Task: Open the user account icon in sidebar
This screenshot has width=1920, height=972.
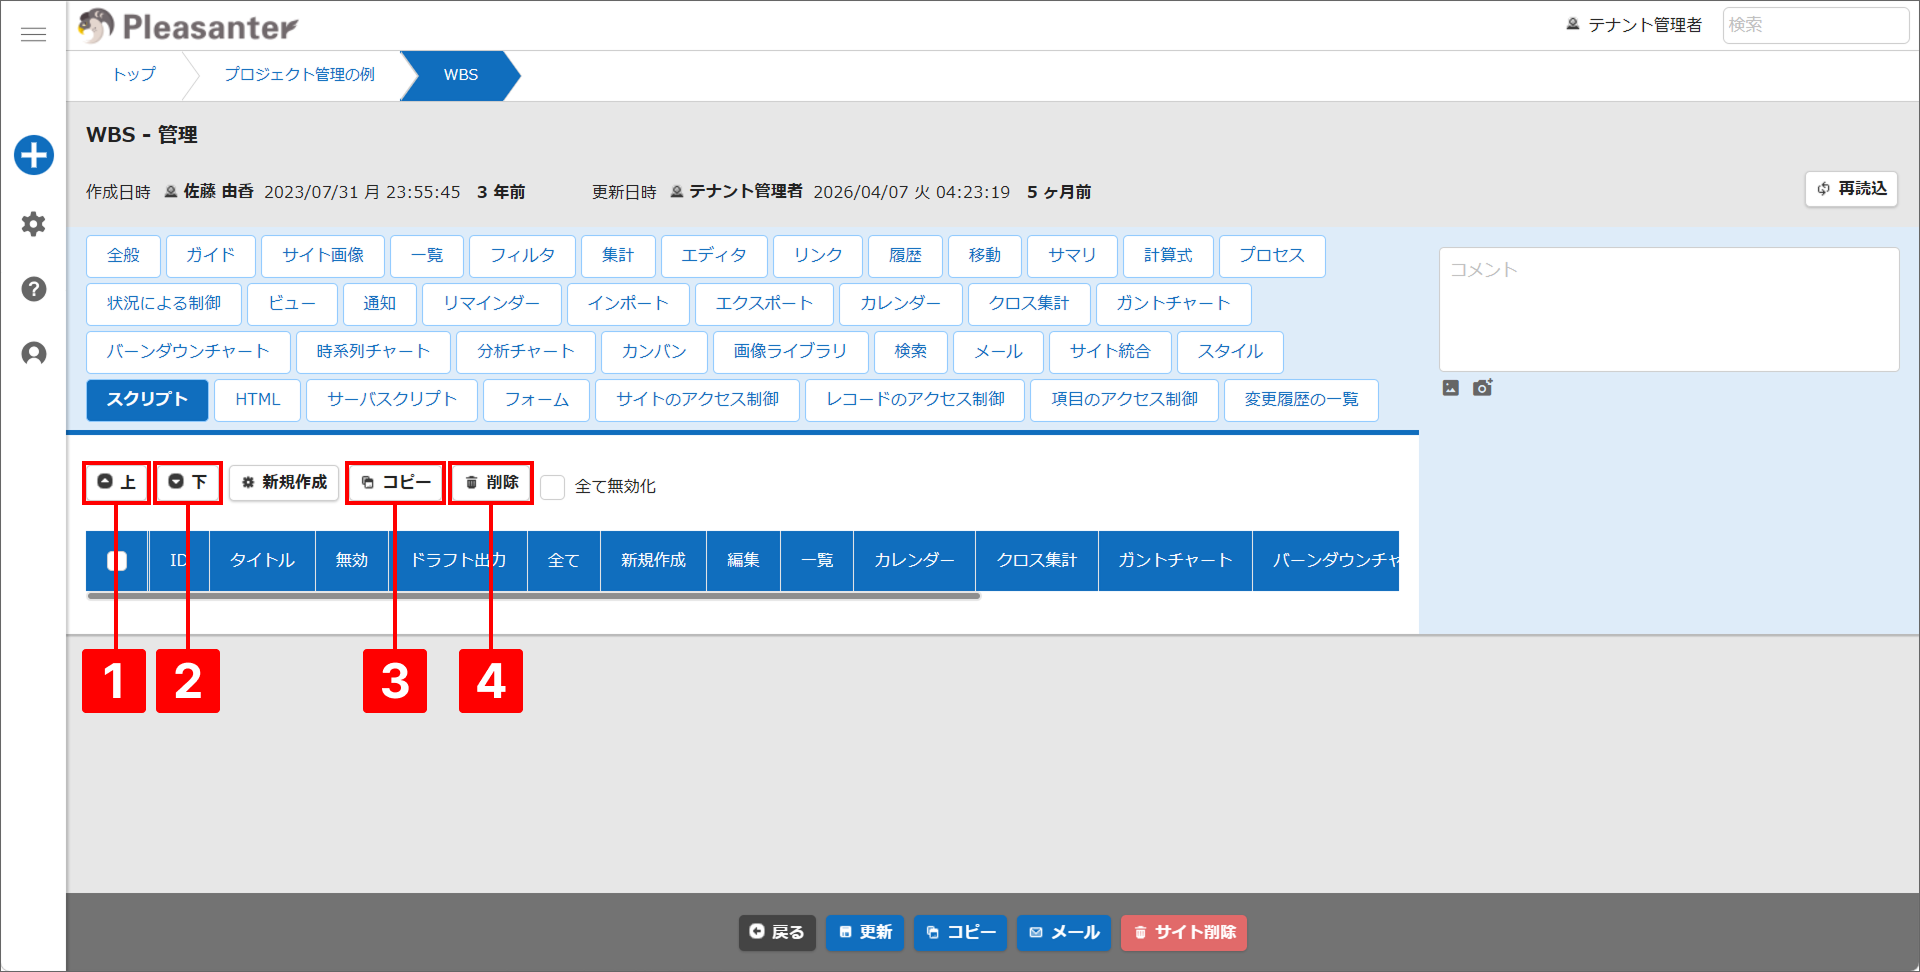Action: pyautogui.click(x=34, y=353)
